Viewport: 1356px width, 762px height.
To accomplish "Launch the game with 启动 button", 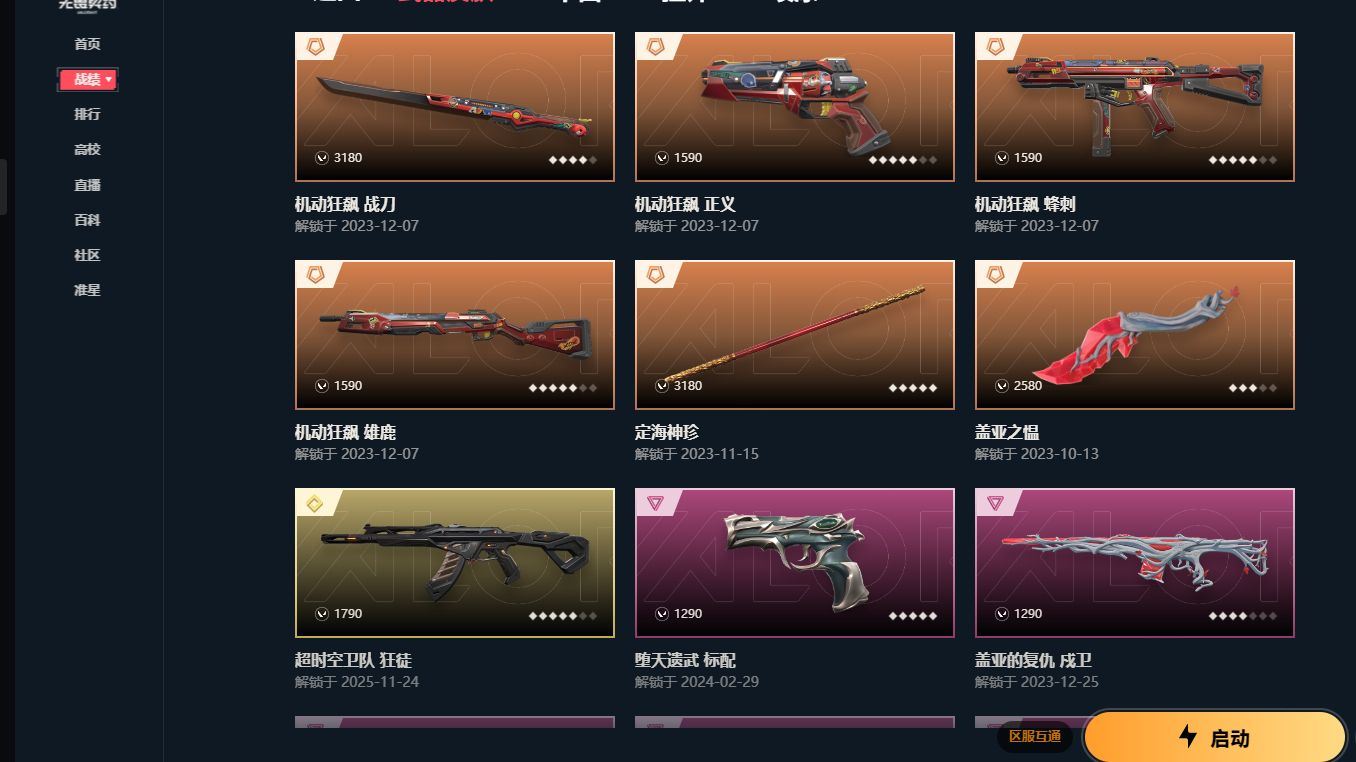I will coord(1215,738).
